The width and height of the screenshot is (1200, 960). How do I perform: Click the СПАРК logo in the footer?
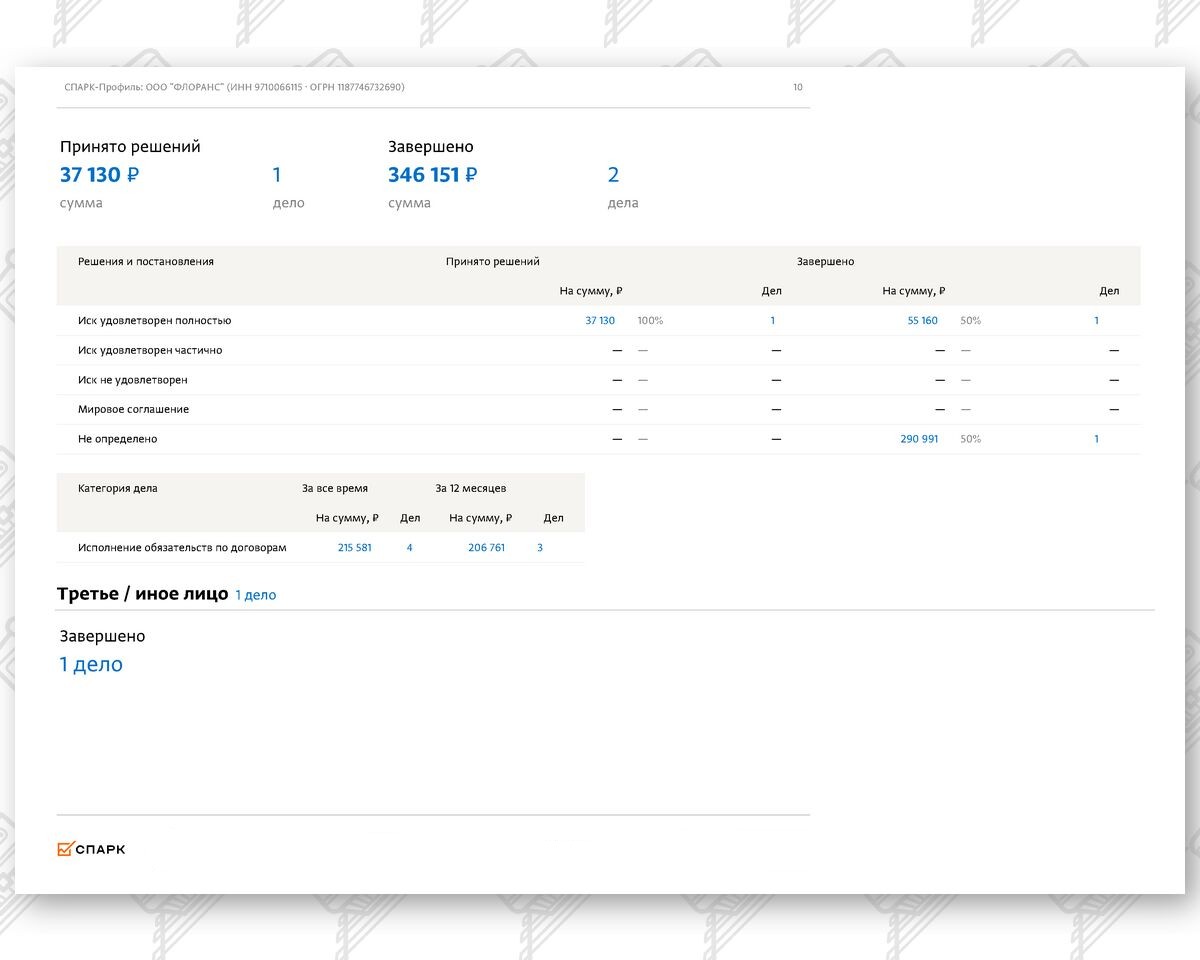coord(92,849)
